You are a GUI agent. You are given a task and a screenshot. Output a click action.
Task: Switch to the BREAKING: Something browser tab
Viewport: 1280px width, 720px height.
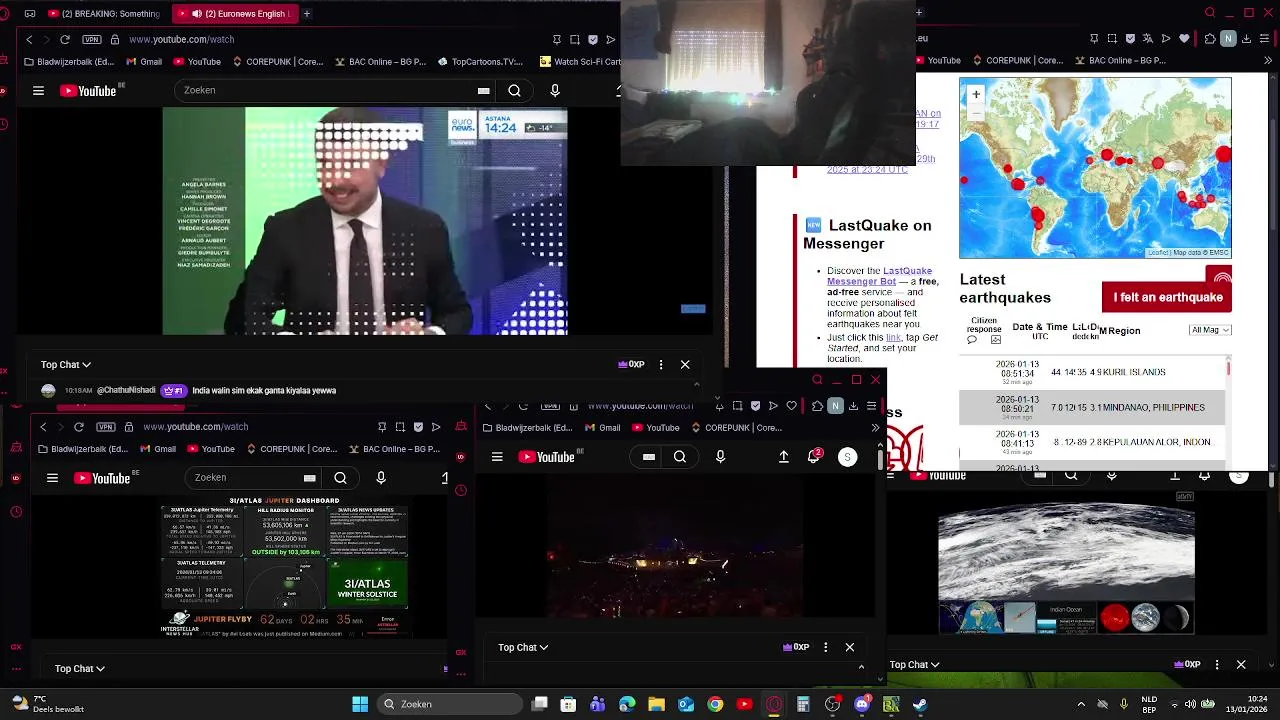(x=103, y=14)
